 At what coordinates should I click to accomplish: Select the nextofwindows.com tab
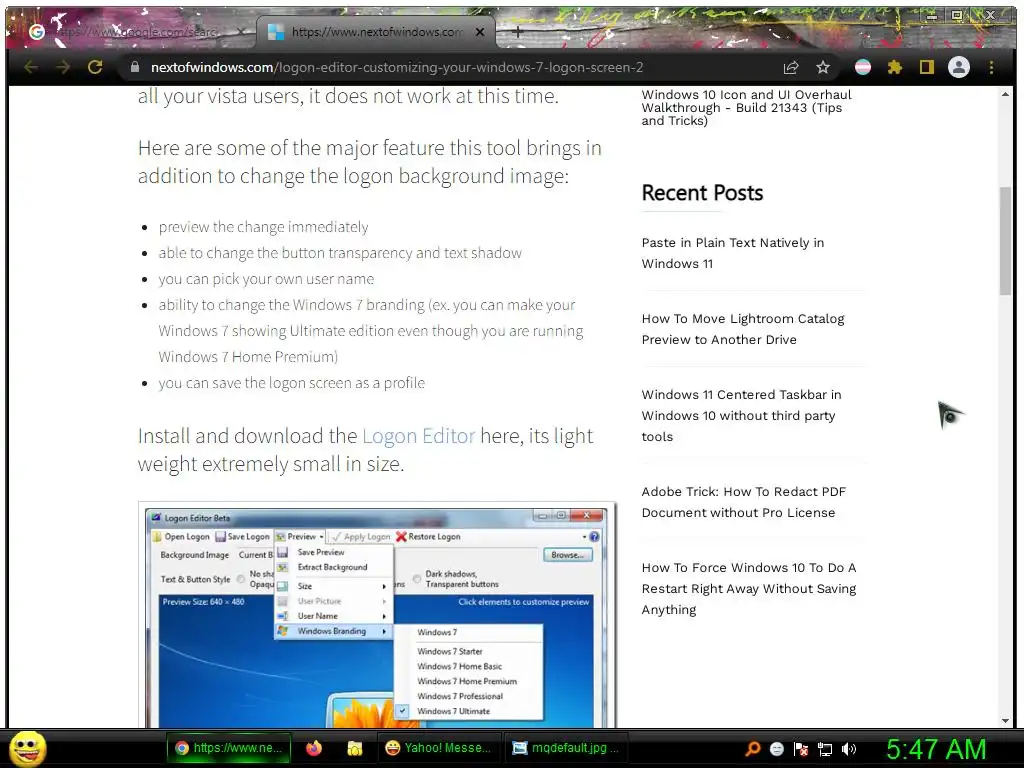click(x=376, y=31)
